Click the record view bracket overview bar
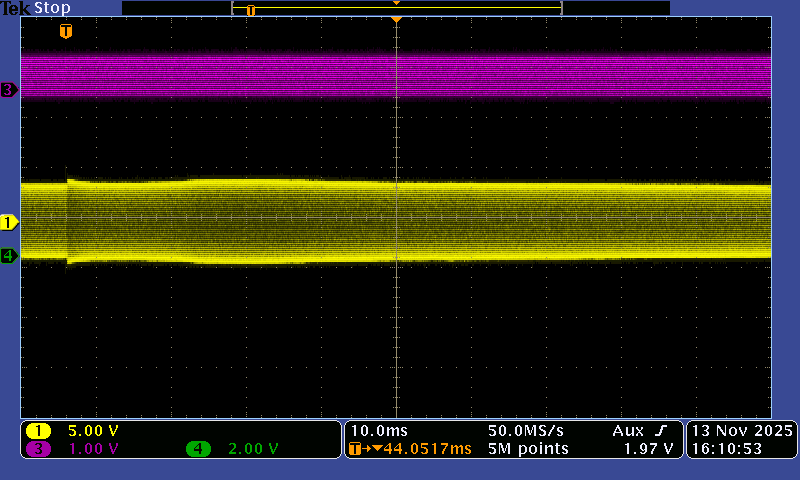The width and height of the screenshot is (800, 480). pos(396,8)
